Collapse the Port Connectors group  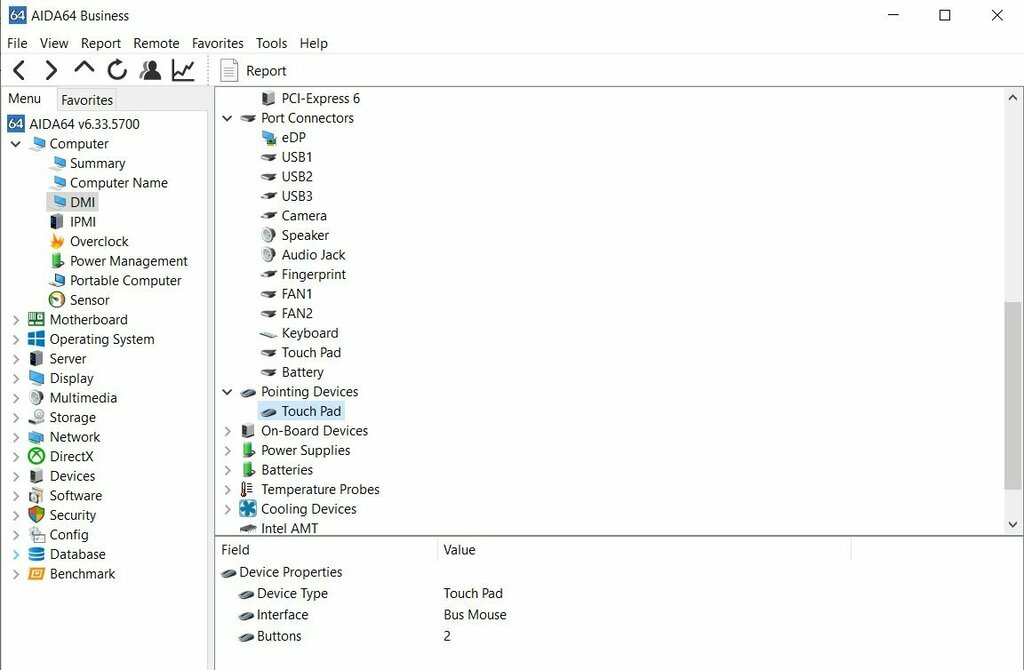227,118
